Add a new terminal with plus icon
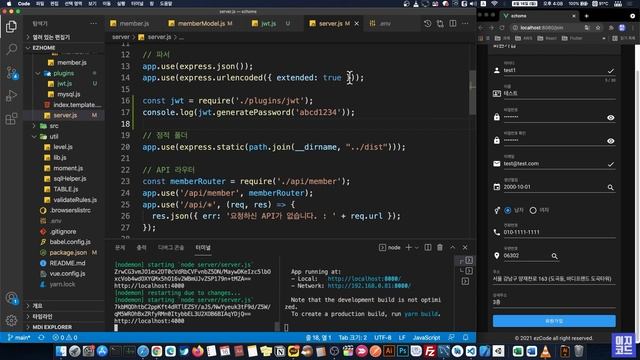 point(408,247)
